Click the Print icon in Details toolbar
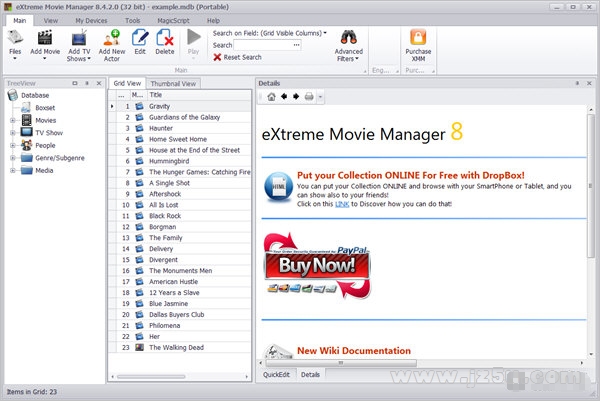 coord(309,97)
